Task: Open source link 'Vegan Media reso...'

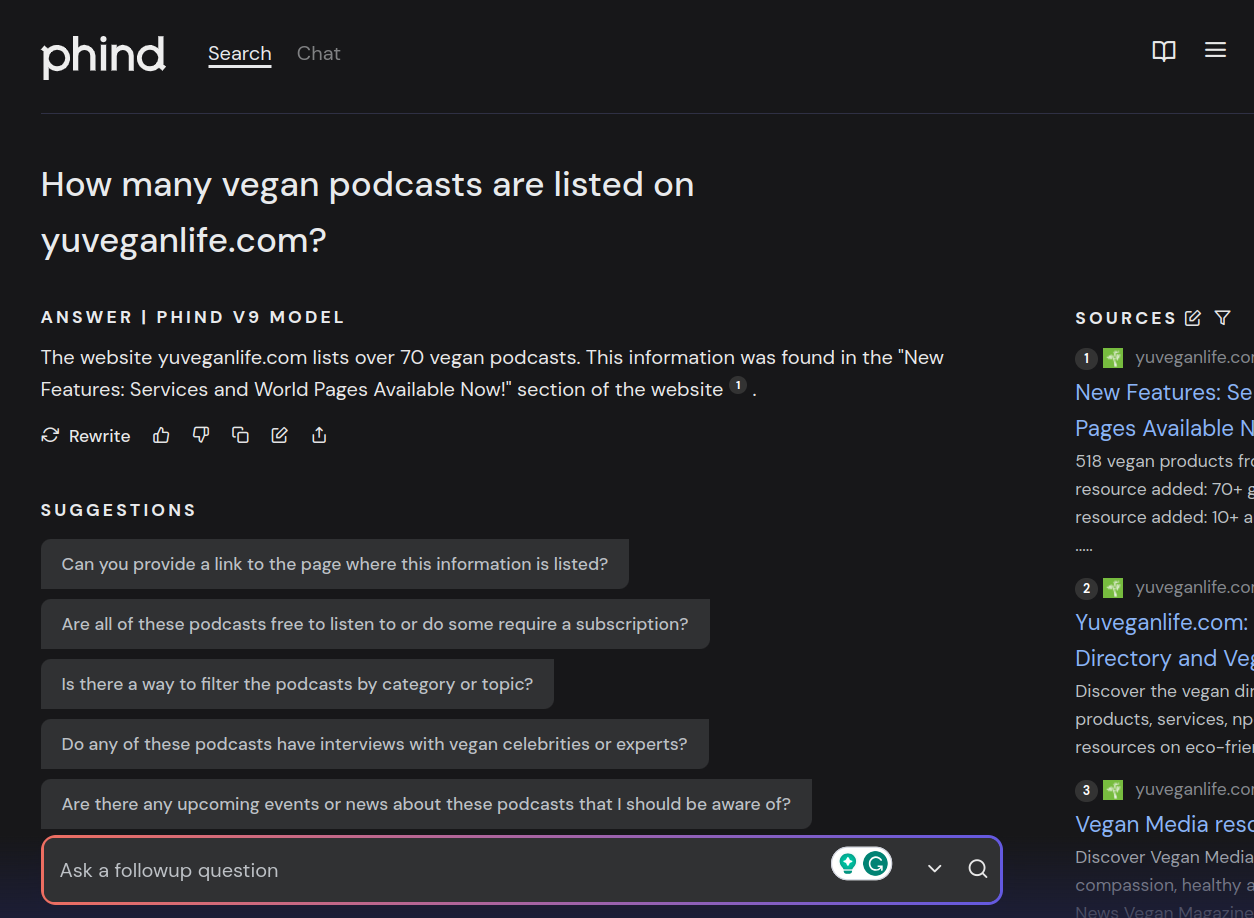Action: tap(1164, 824)
